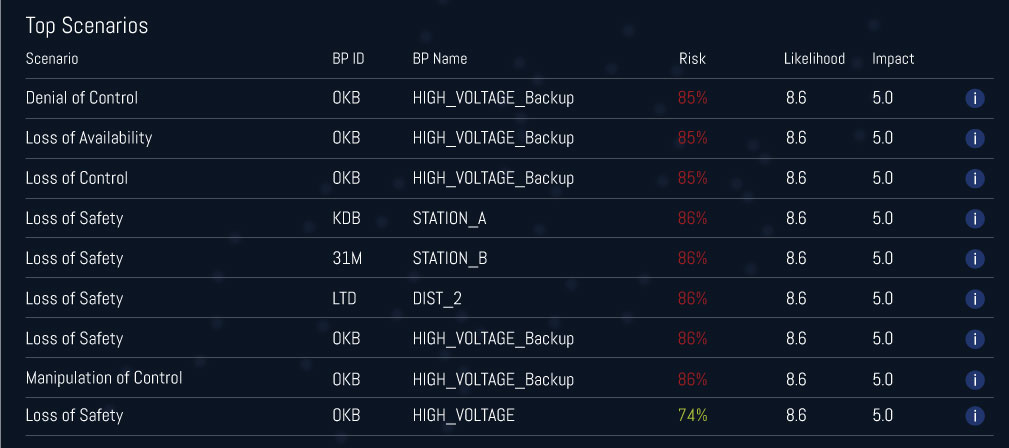Open info icon for Denial of Control row
Viewport: 1009px width, 448px height.
click(974, 98)
